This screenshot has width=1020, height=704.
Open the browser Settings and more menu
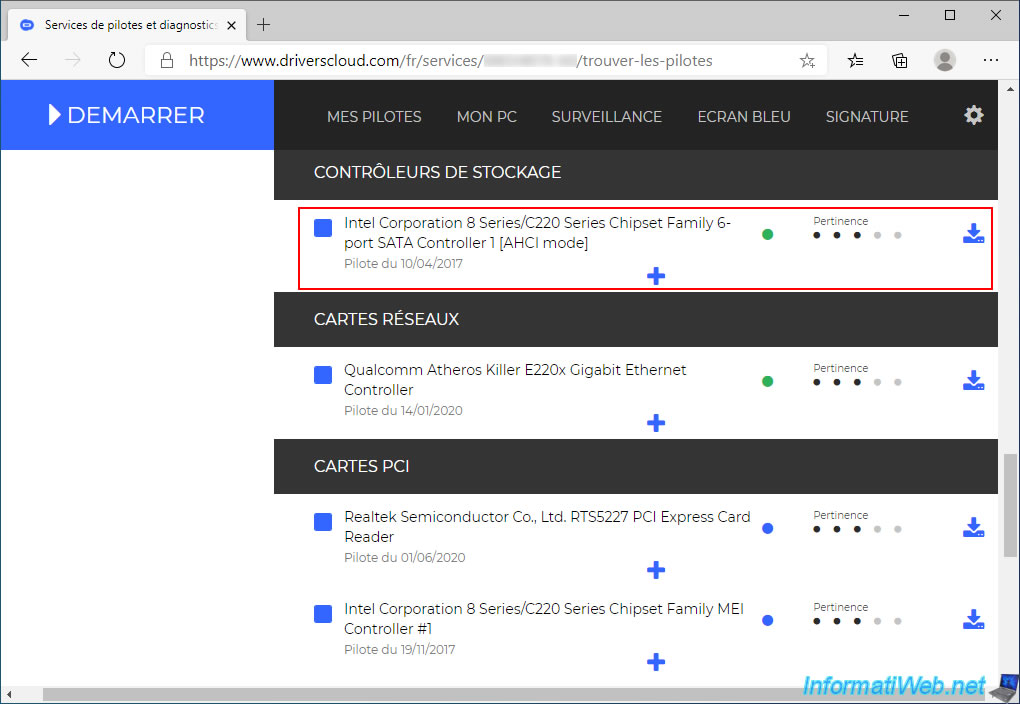tap(991, 61)
